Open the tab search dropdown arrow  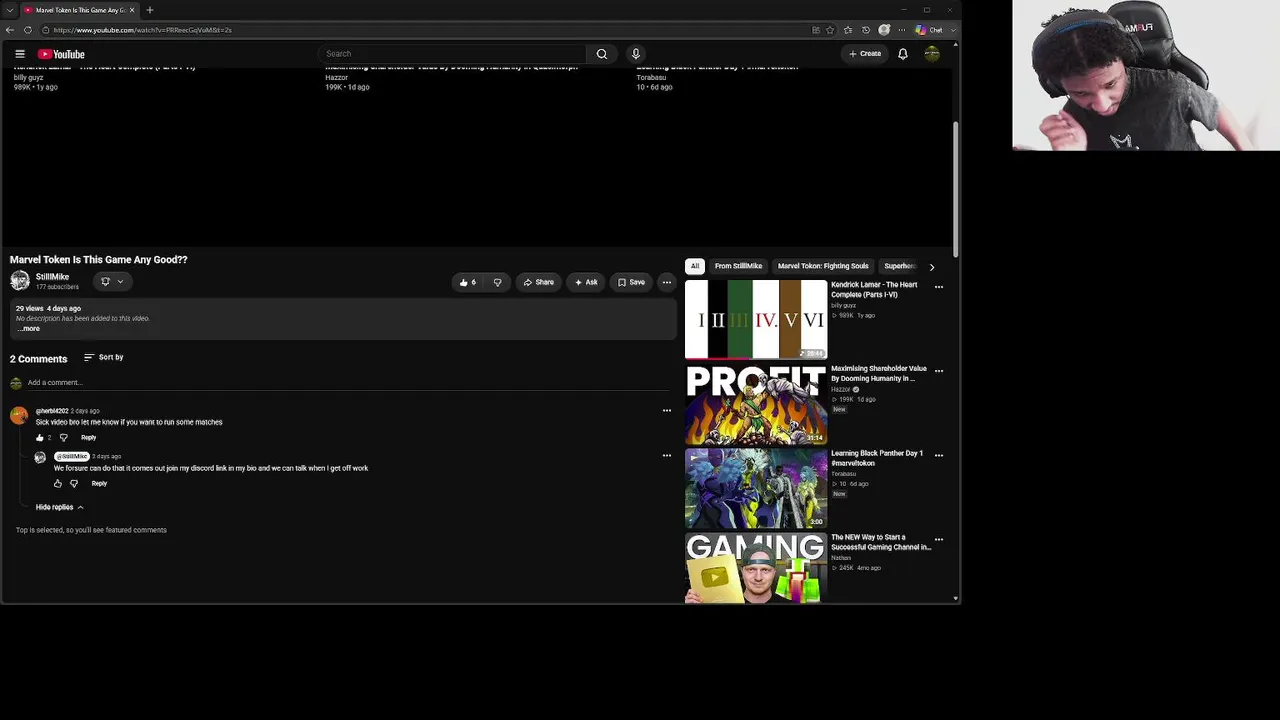click(9, 10)
